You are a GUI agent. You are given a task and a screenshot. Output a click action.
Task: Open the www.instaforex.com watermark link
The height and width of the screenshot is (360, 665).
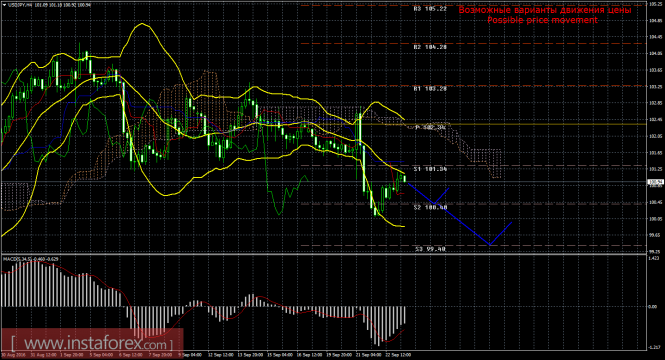[92, 343]
